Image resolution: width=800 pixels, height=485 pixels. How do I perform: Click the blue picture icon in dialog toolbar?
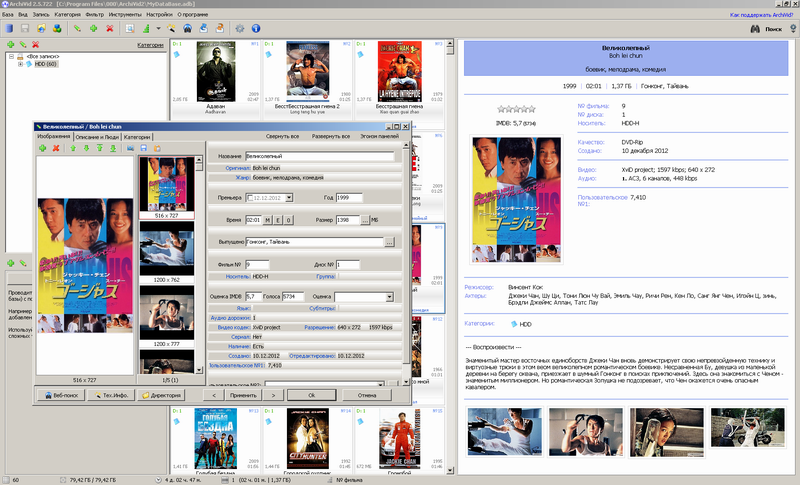point(130,148)
